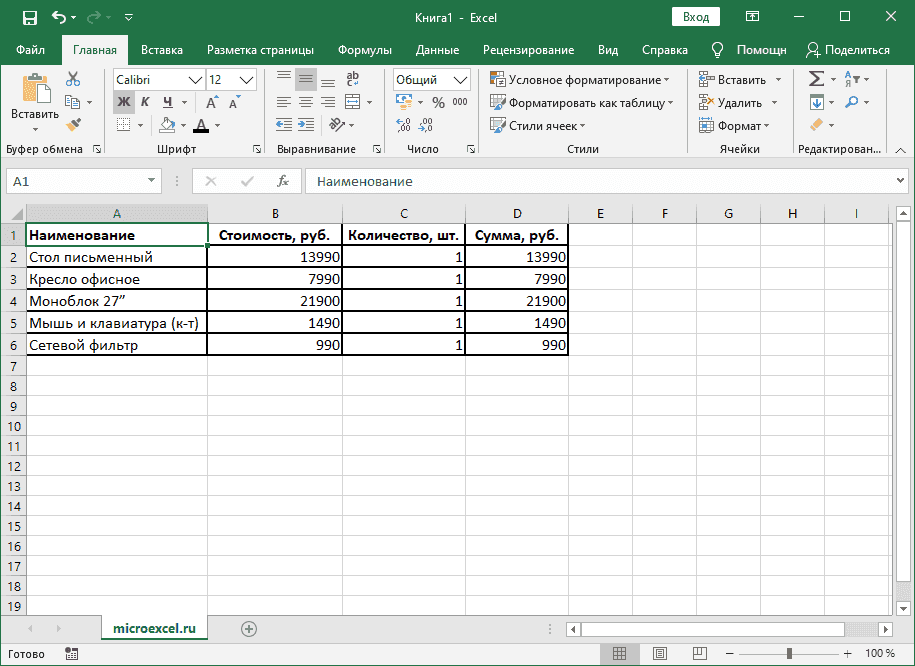Open the Формулы ribbon tab
Image resolution: width=915 pixels, height=666 pixels.
(364, 49)
